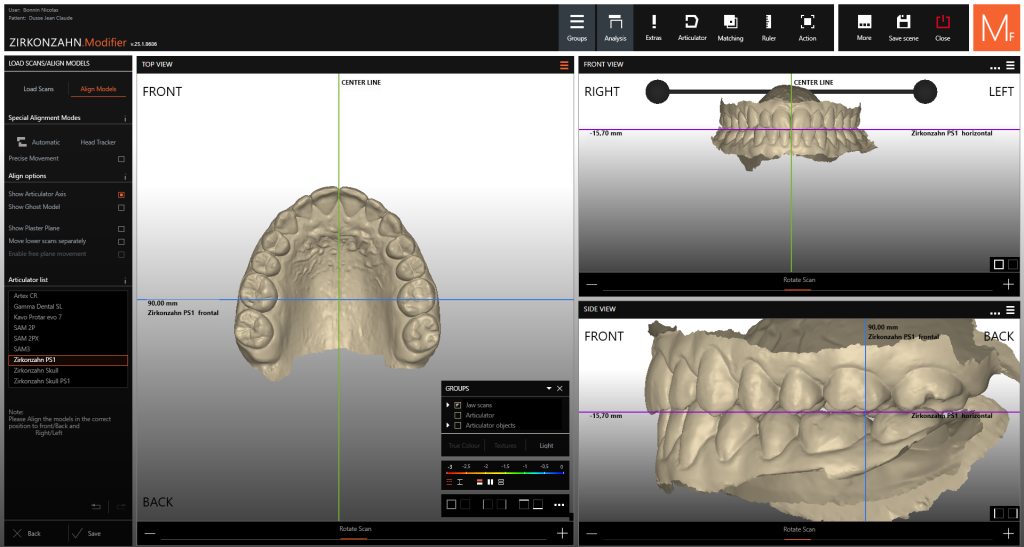The image size is (1024, 547).
Task: Select Kavo Protar evo 7 articulator
Action: click(x=68, y=317)
